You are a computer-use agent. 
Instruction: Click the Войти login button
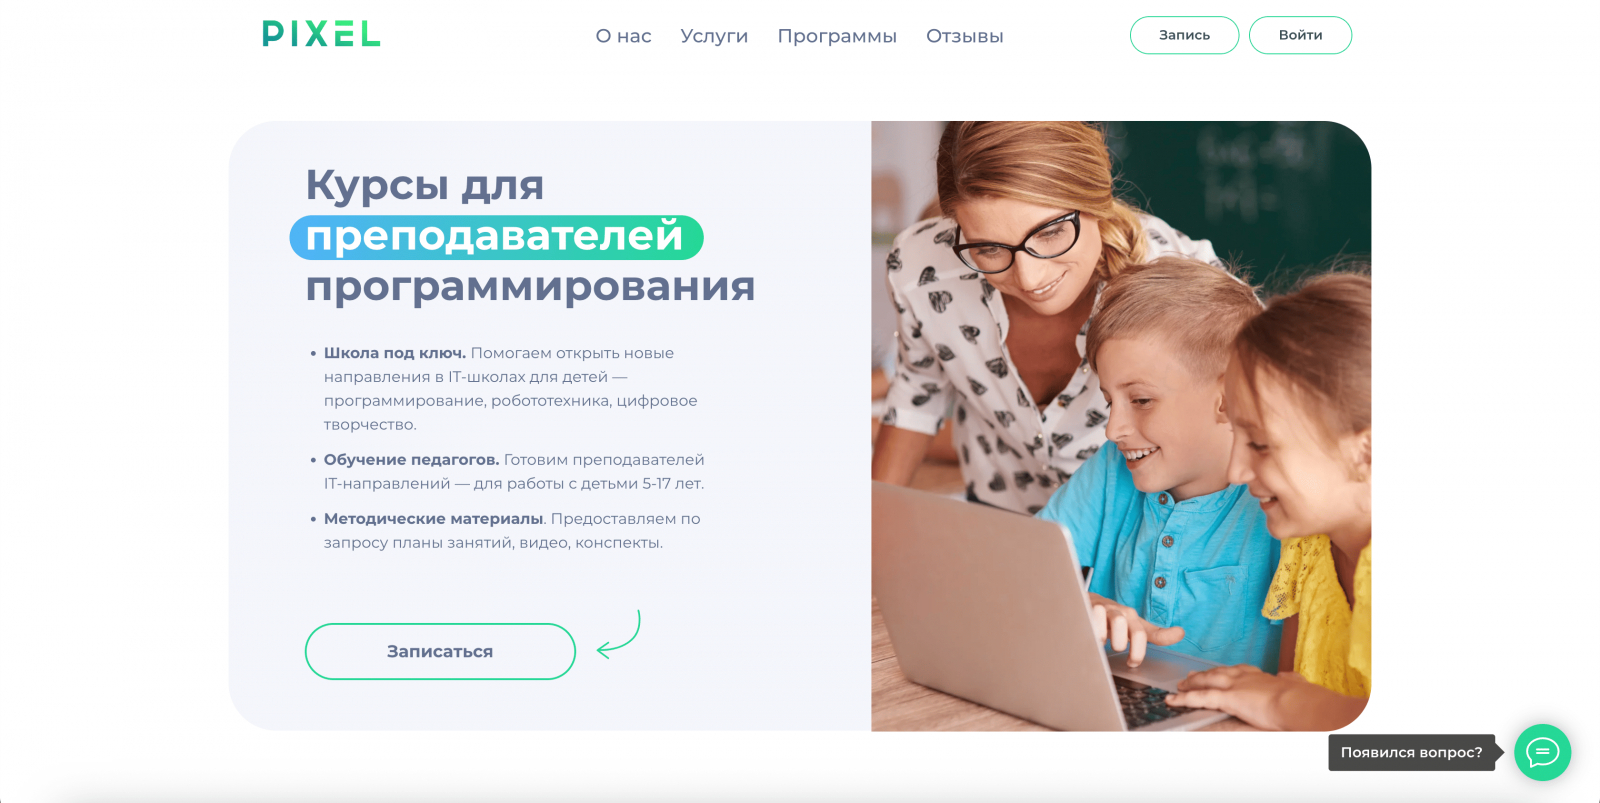1300,35
